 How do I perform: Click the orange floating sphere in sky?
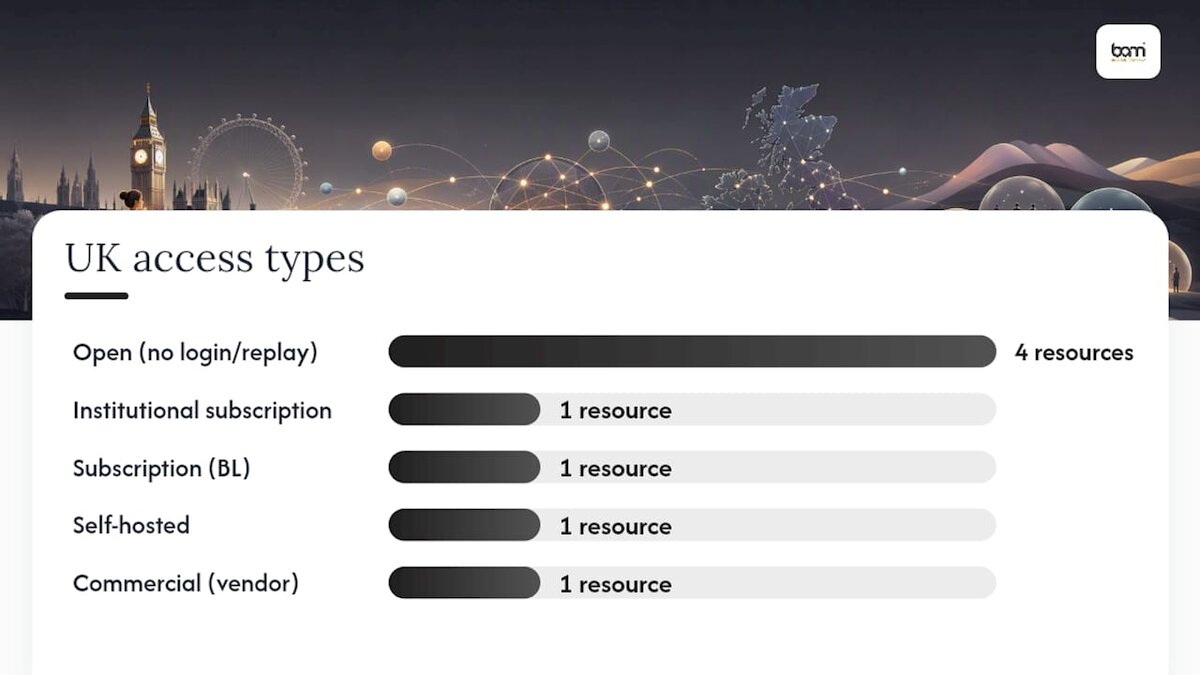(382, 151)
